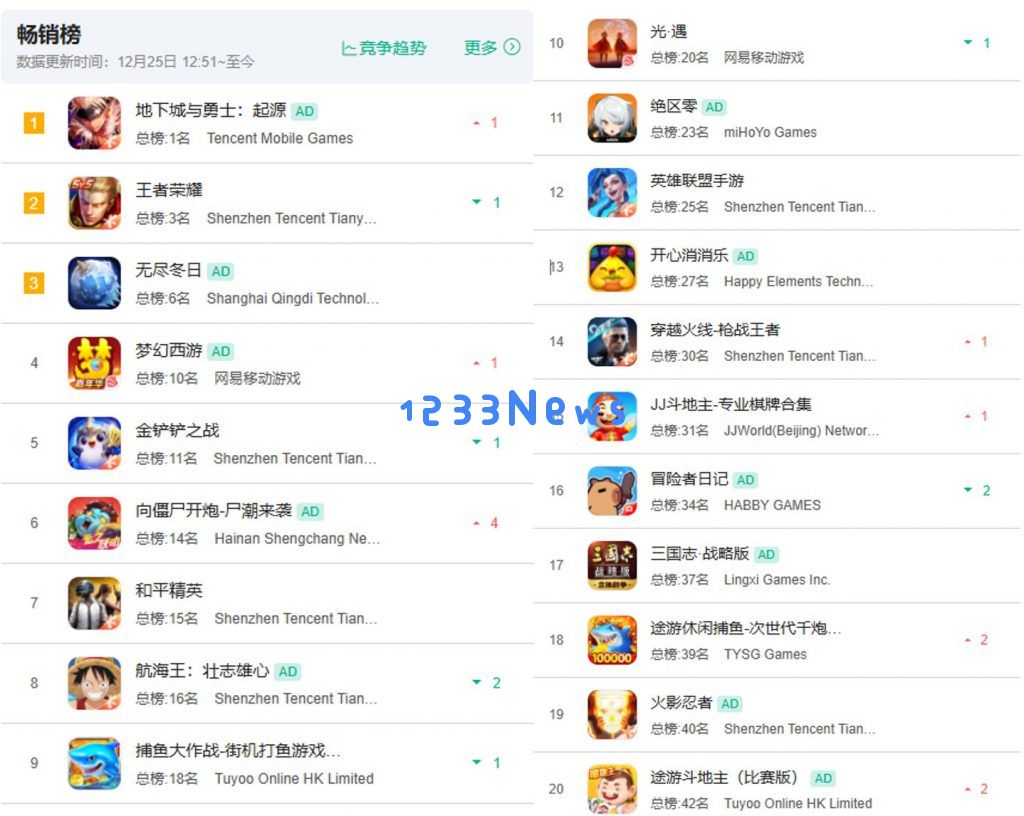Open the 英雄联盟手游 title link
The image size is (1024, 816).
pyautogui.click(x=697, y=181)
